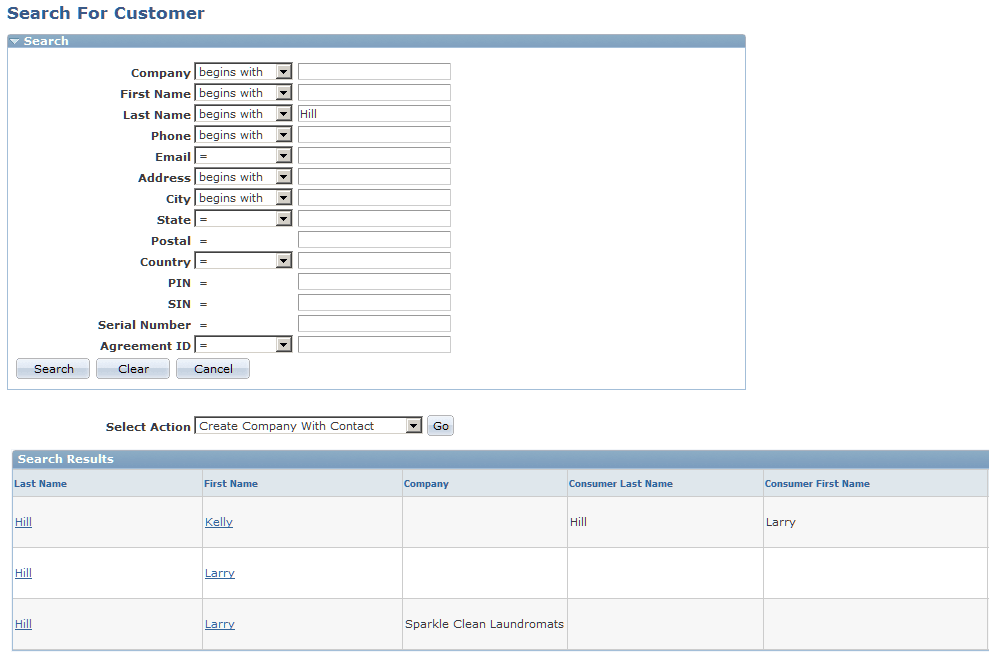
Task: Open the Address operator dropdown
Action: pos(283,176)
